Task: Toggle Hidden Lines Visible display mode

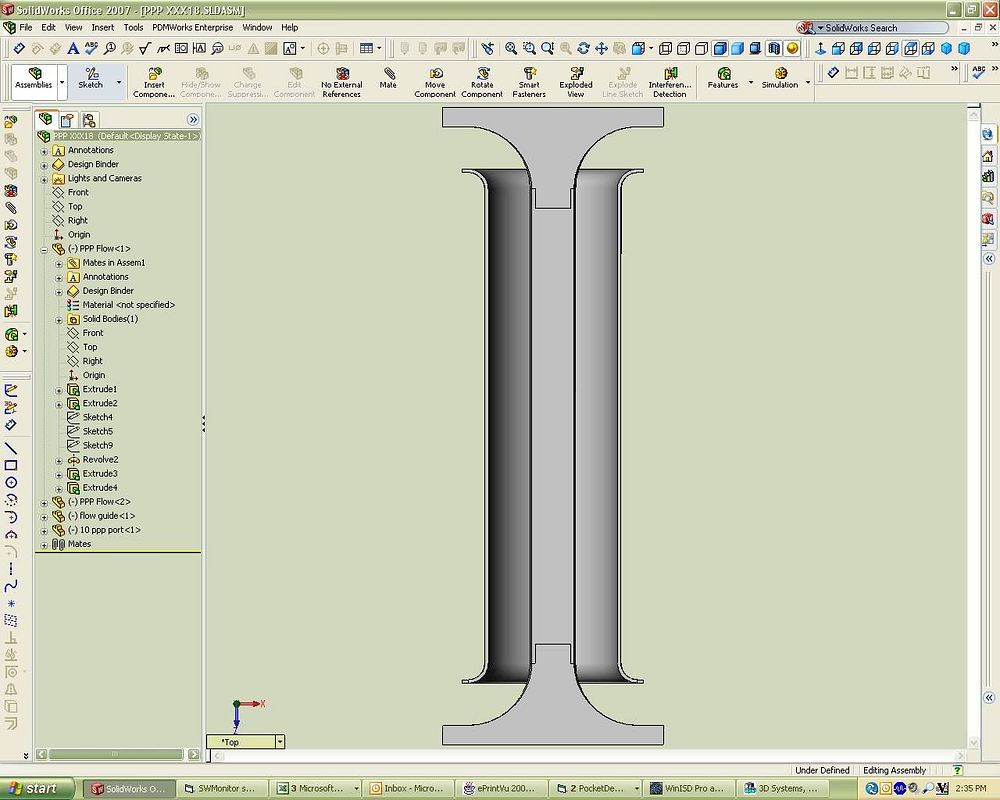Action: click(683, 48)
